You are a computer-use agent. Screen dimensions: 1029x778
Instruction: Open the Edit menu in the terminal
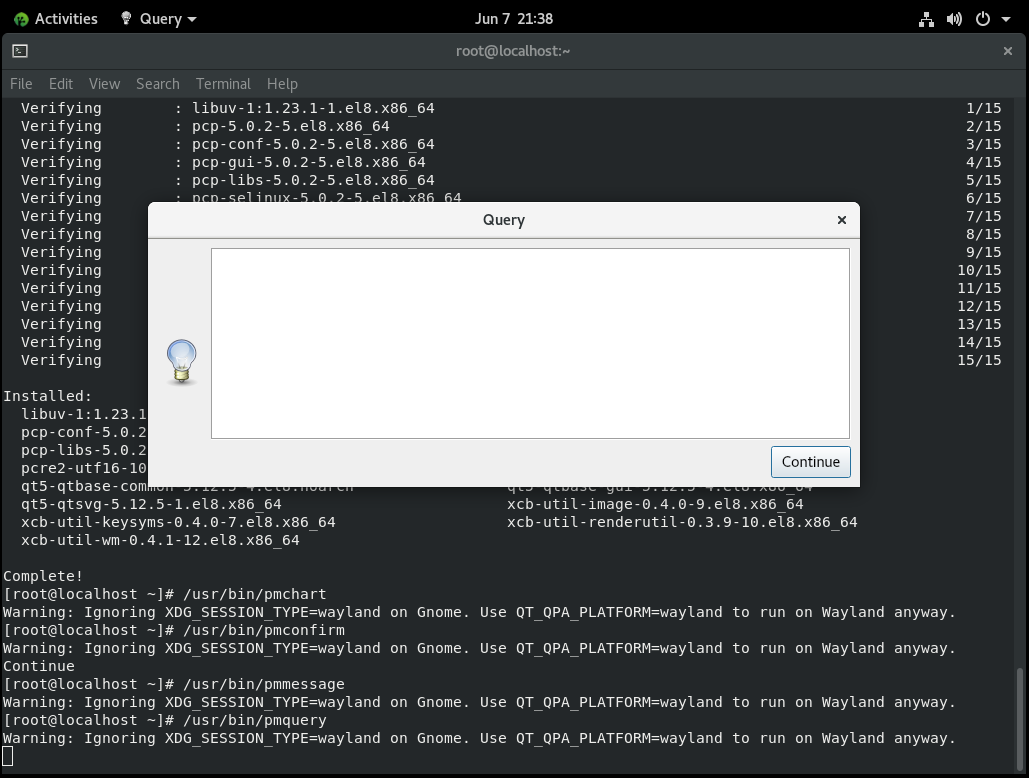[61, 84]
